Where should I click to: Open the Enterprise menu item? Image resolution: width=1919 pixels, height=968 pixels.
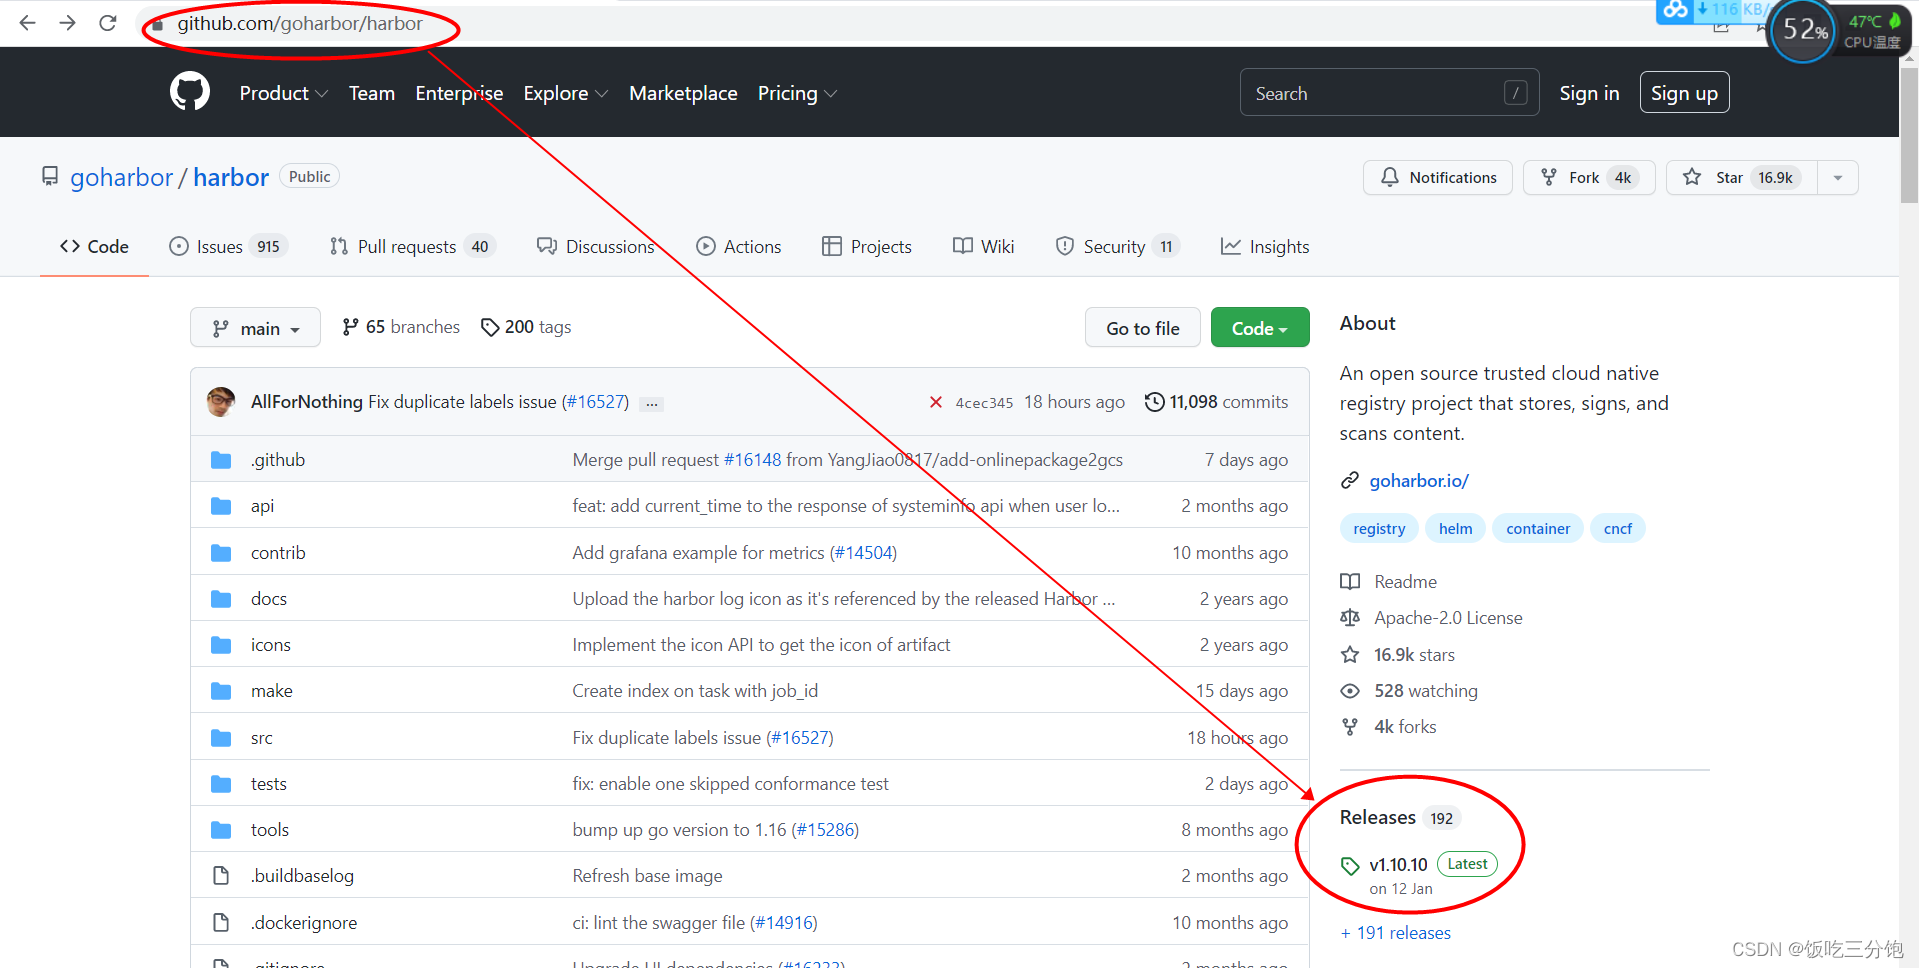tap(459, 93)
